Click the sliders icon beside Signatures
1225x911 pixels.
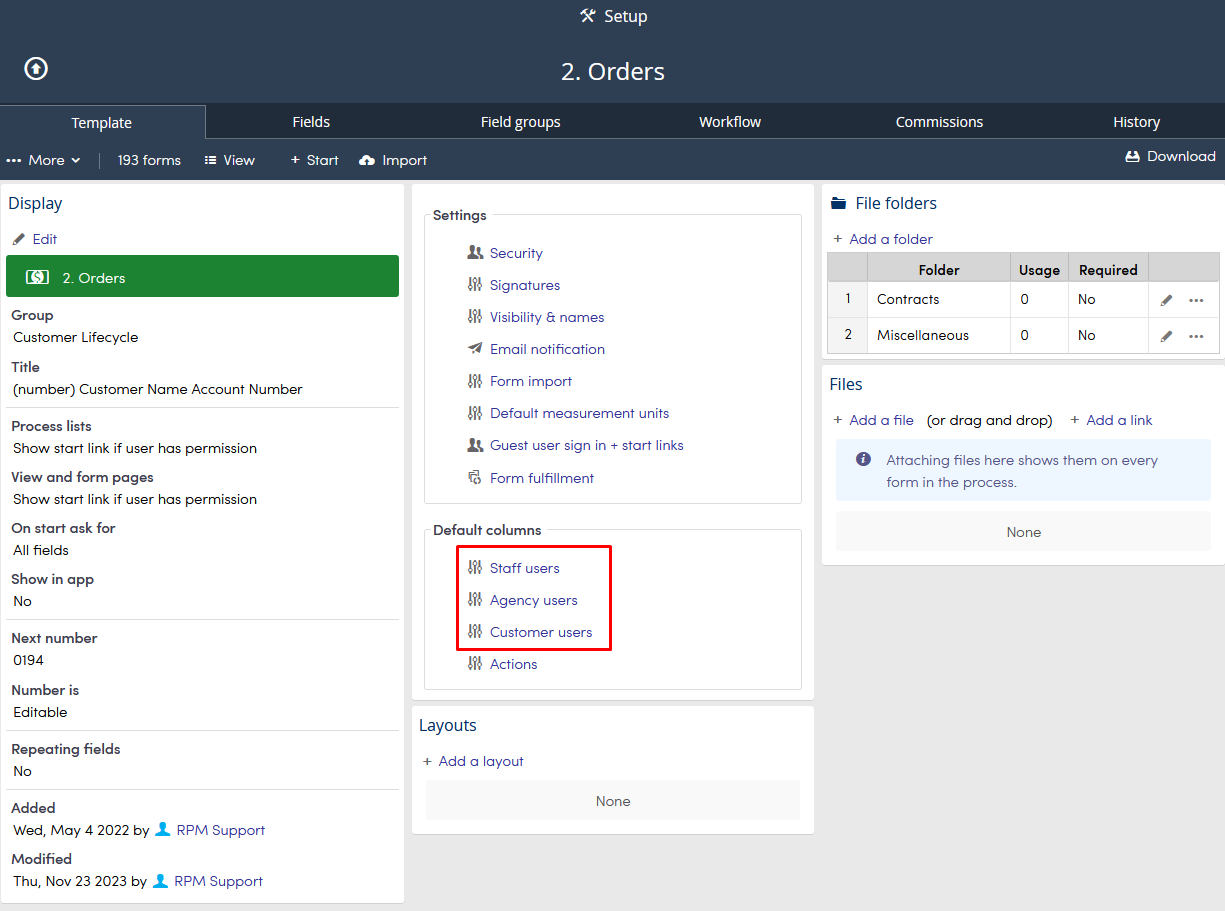(x=475, y=285)
